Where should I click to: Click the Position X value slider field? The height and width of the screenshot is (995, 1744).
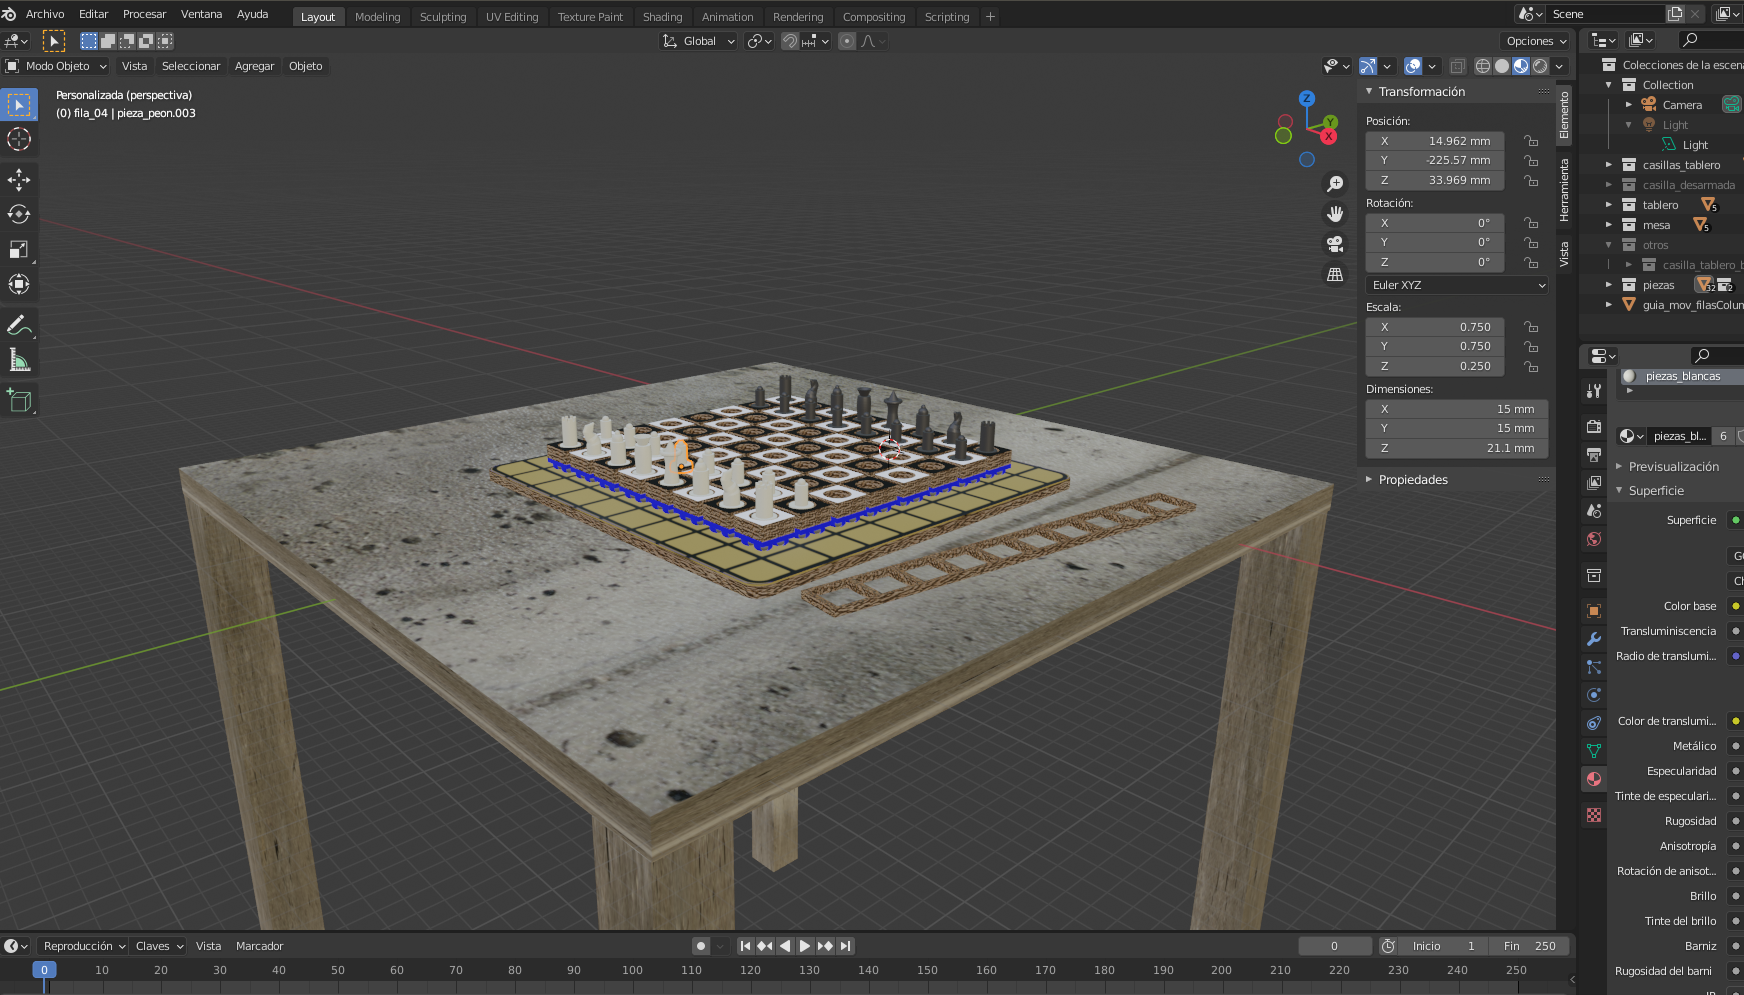[1435, 141]
